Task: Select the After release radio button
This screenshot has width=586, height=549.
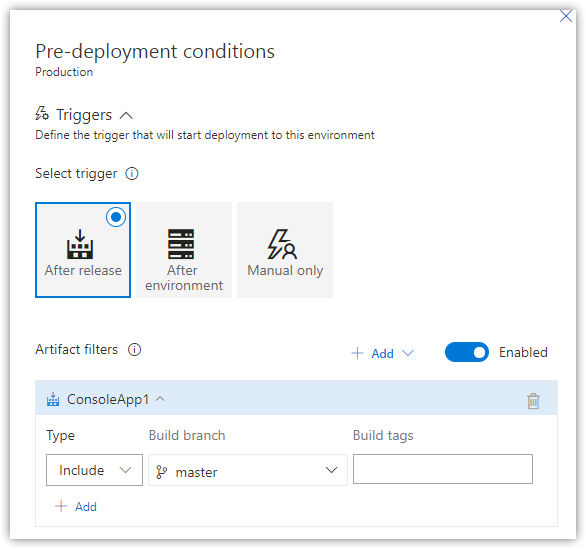Action: pos(116,217)
